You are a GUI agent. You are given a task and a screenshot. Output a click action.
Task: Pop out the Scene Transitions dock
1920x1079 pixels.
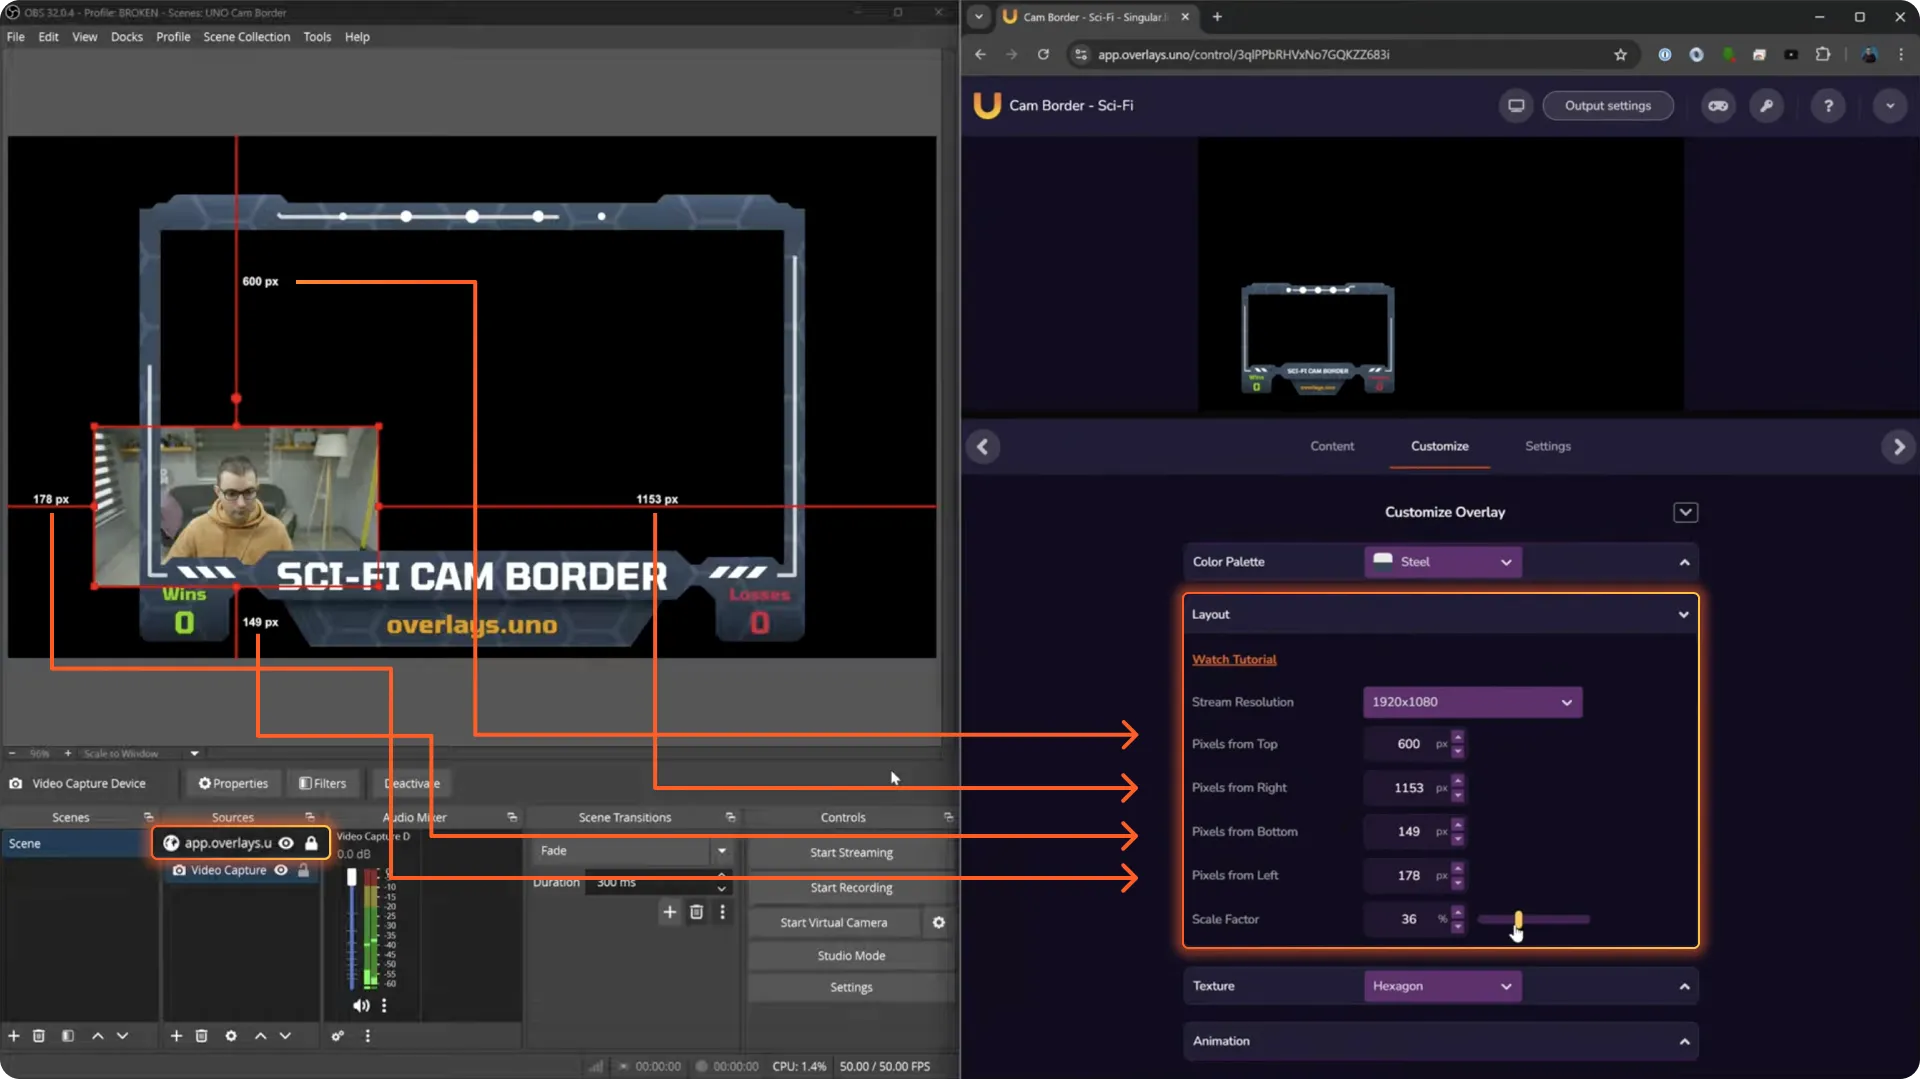[730, 817]
